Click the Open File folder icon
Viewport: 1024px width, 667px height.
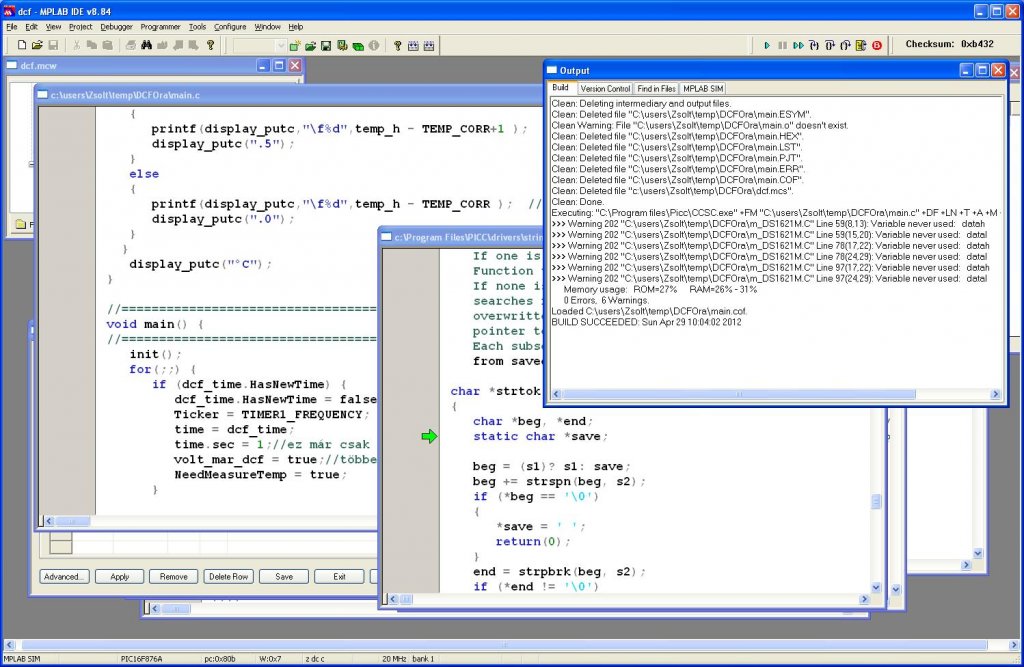(x=37, y=45)
